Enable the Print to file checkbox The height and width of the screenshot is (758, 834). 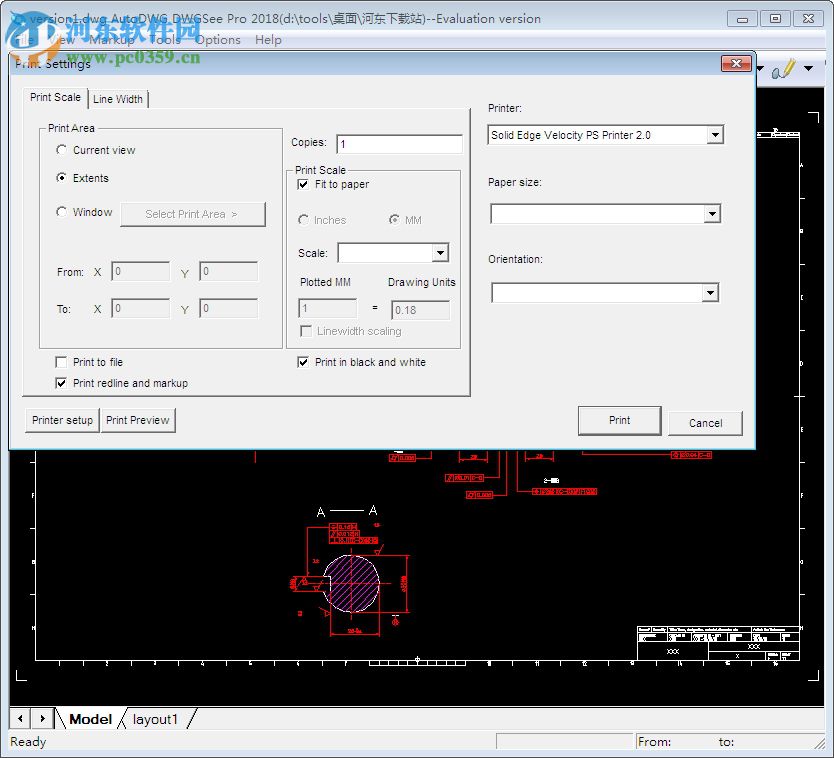point(58,362)
